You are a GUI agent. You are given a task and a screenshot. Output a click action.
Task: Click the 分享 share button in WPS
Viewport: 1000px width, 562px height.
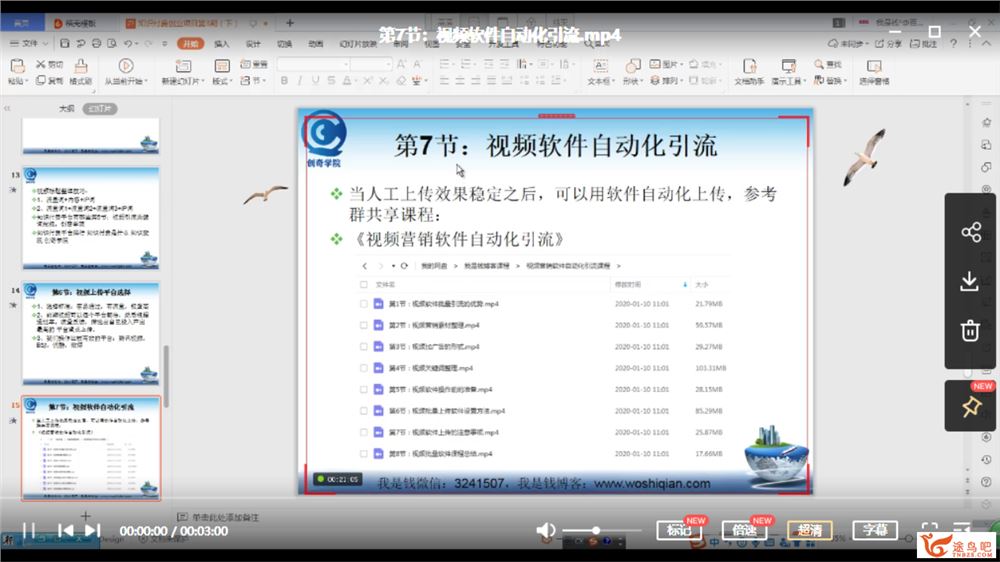pos(888,43)
